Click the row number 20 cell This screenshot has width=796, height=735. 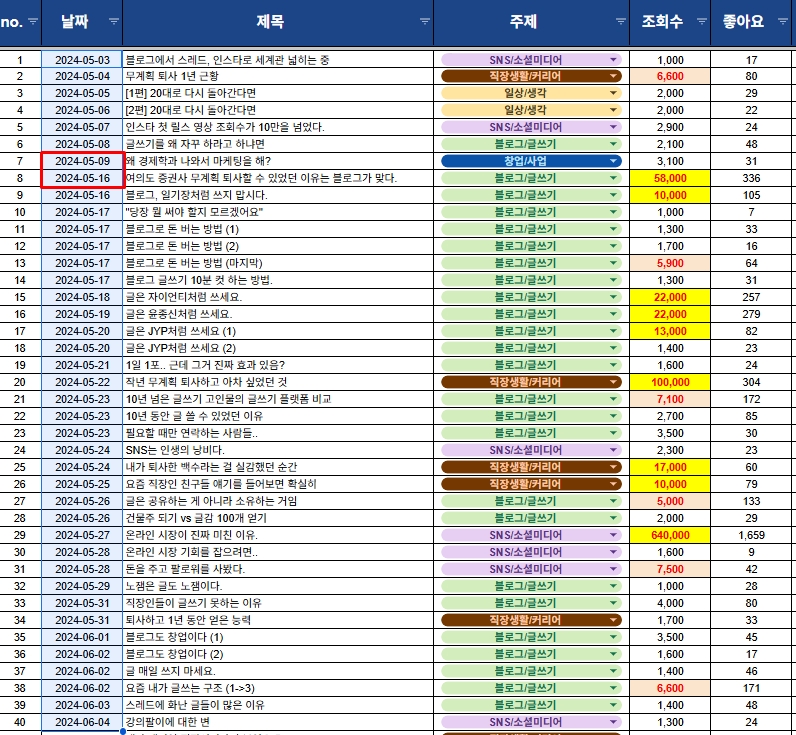pos(20,382)
